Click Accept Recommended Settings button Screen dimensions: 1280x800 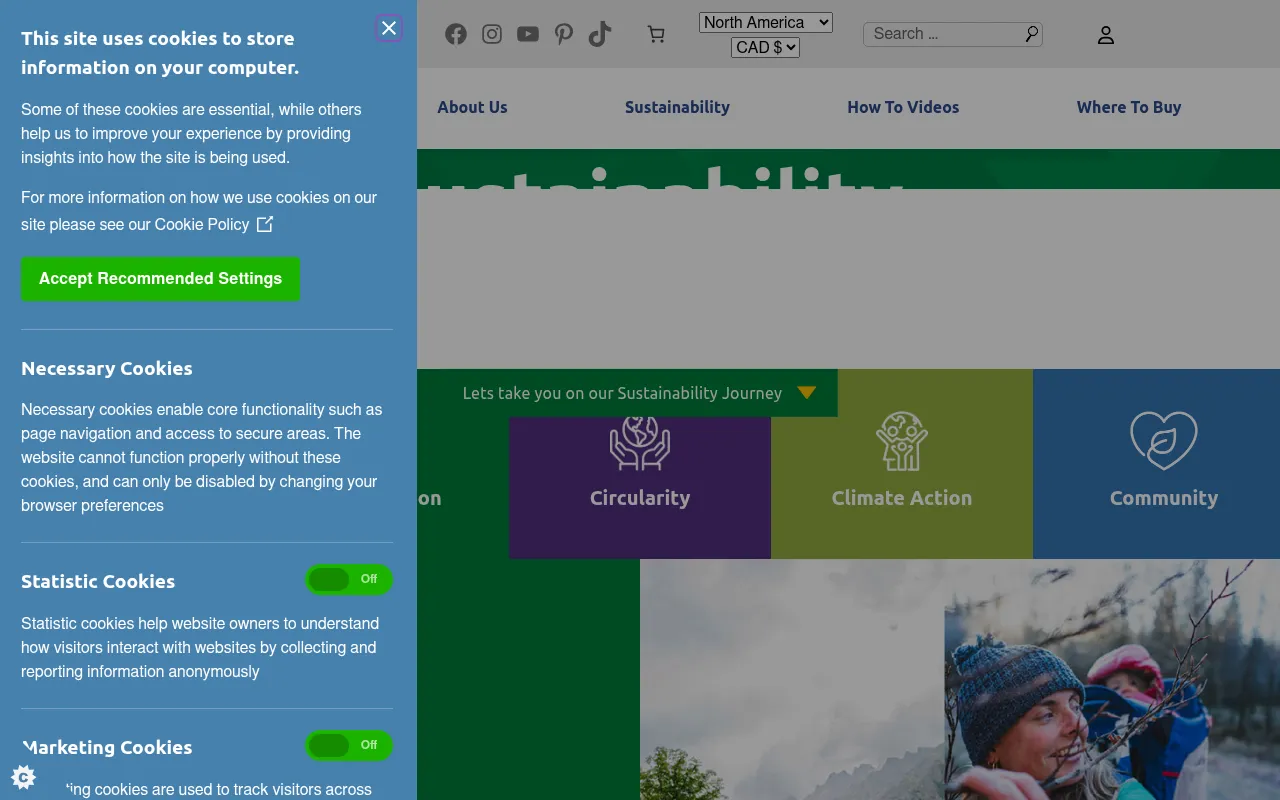pos(160,279)
